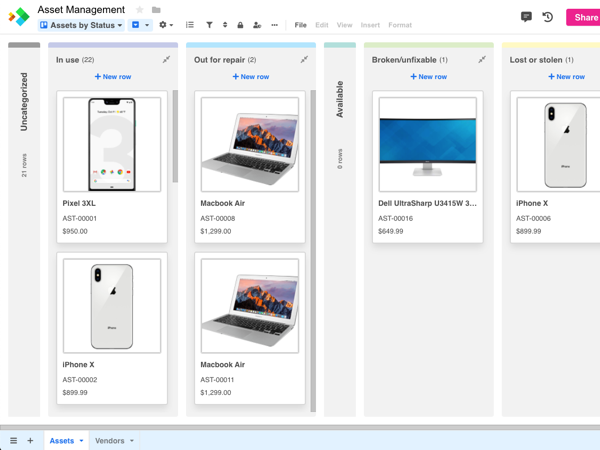Open the filter funnel icon

[x=209, y=25]
